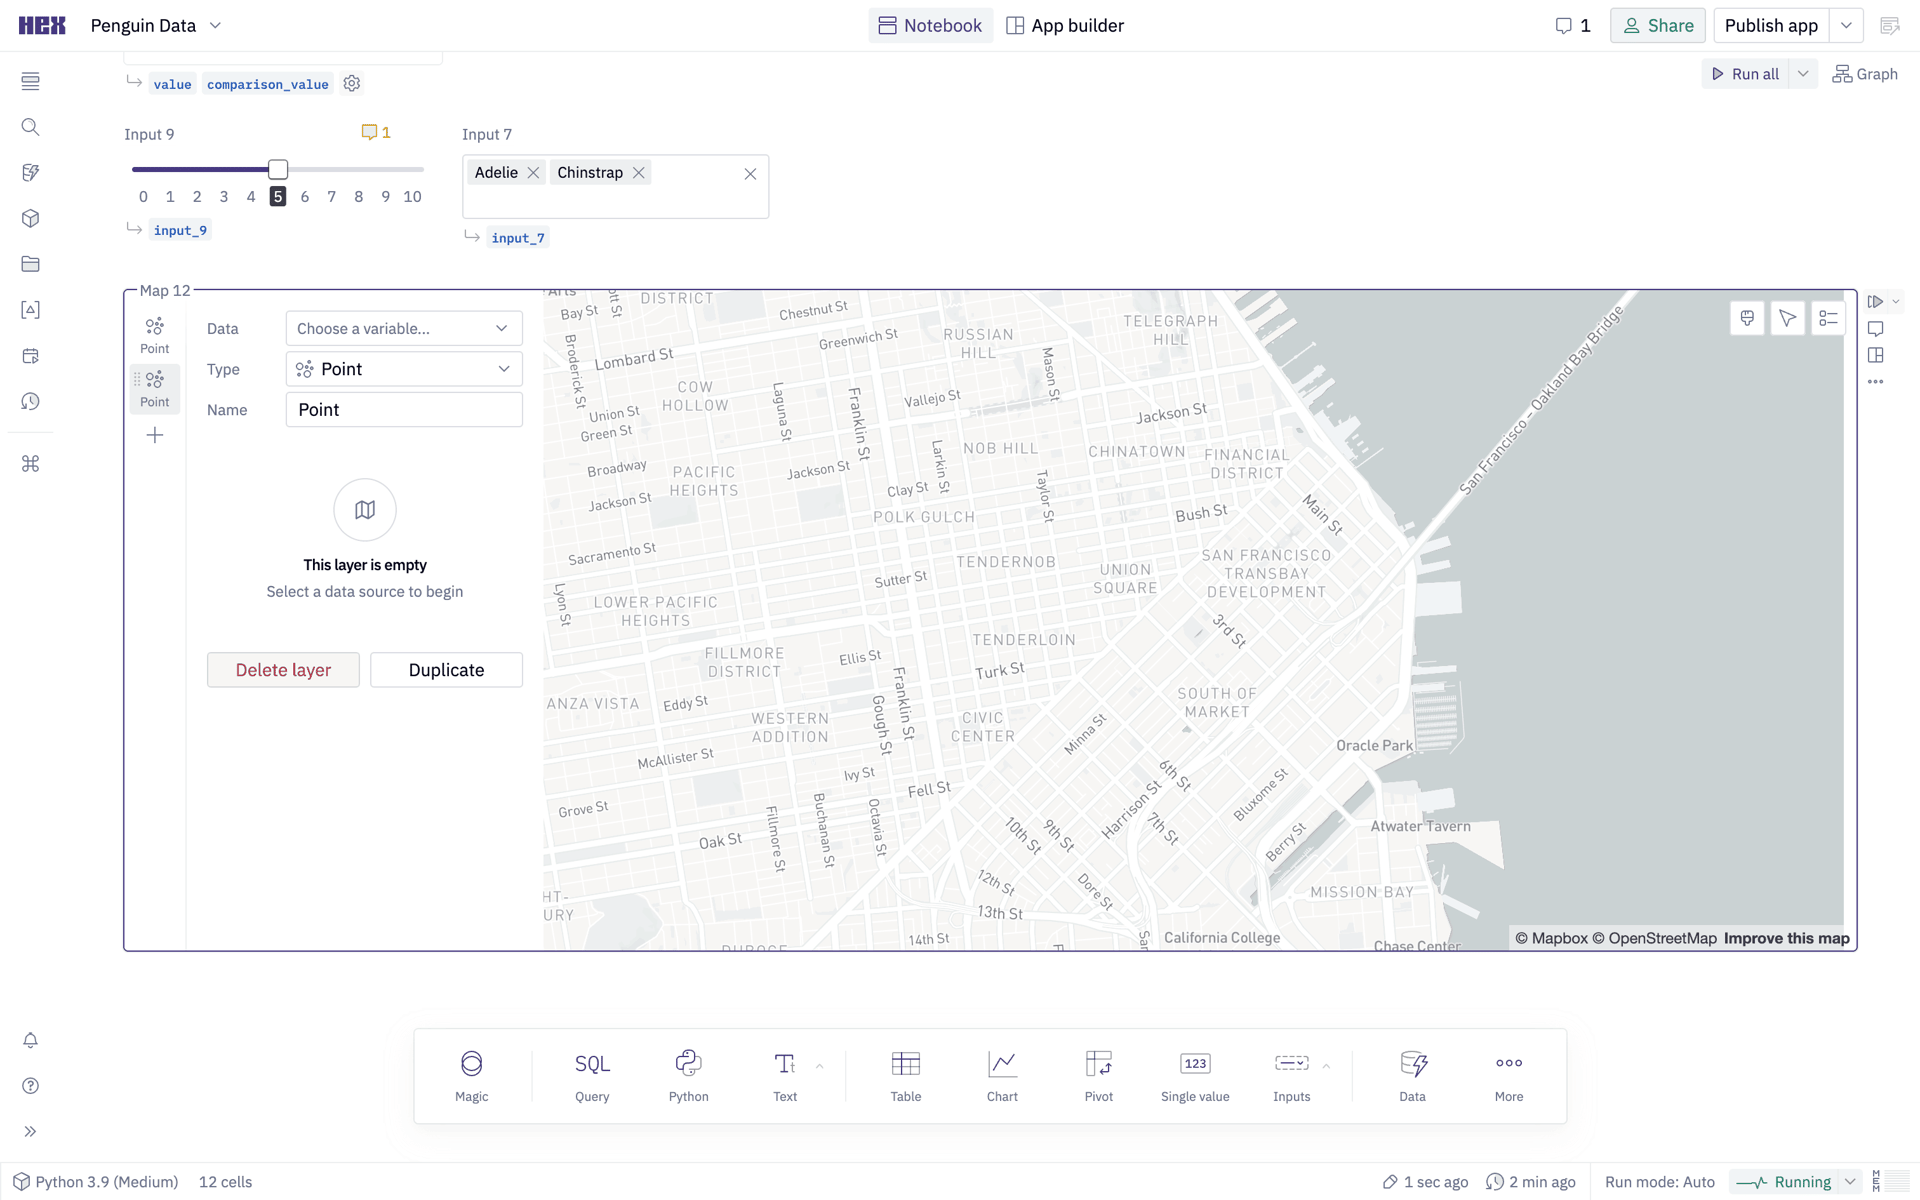
Task: Add a new map layer with plus icon
Action: coord(155,435)
